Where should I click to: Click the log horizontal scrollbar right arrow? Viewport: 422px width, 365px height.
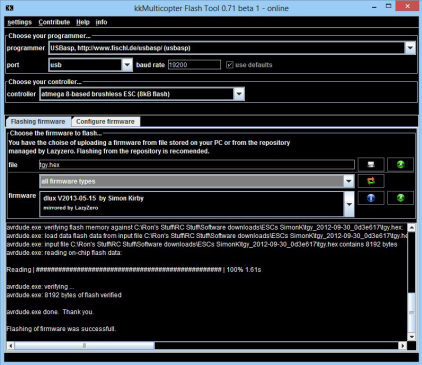403,346
